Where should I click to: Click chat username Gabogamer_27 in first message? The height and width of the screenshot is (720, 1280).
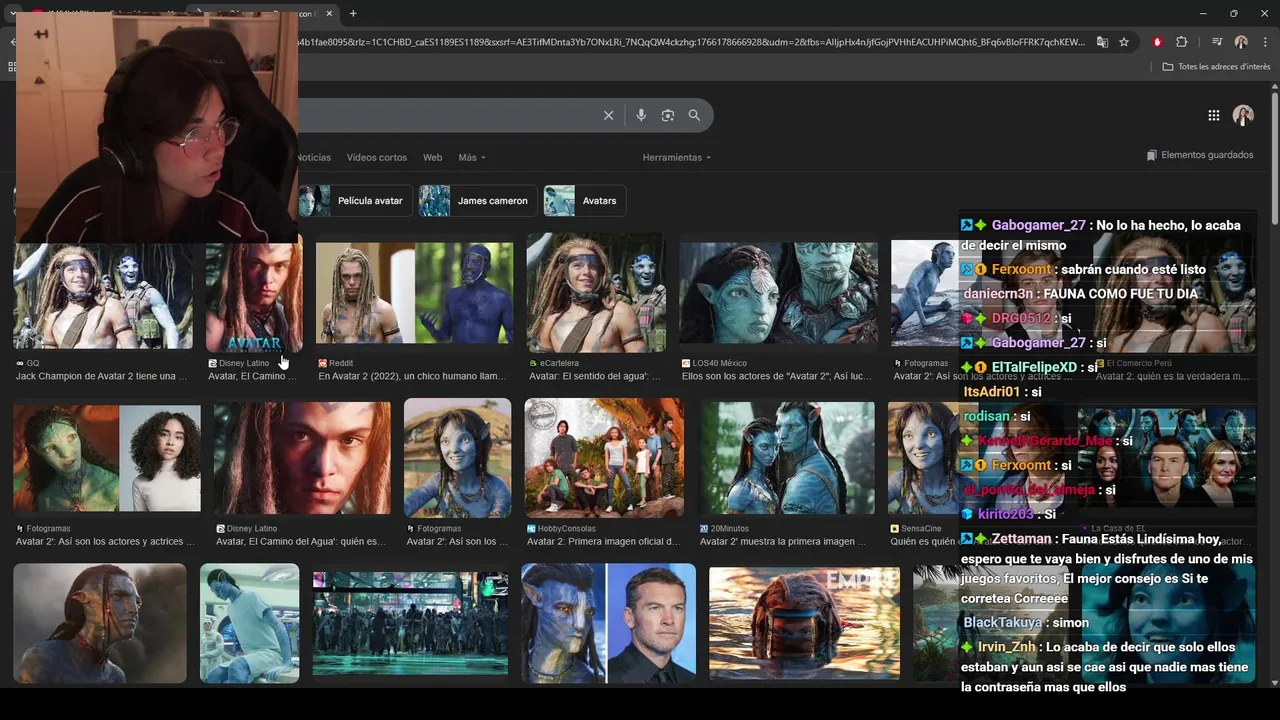(1038, 226)
